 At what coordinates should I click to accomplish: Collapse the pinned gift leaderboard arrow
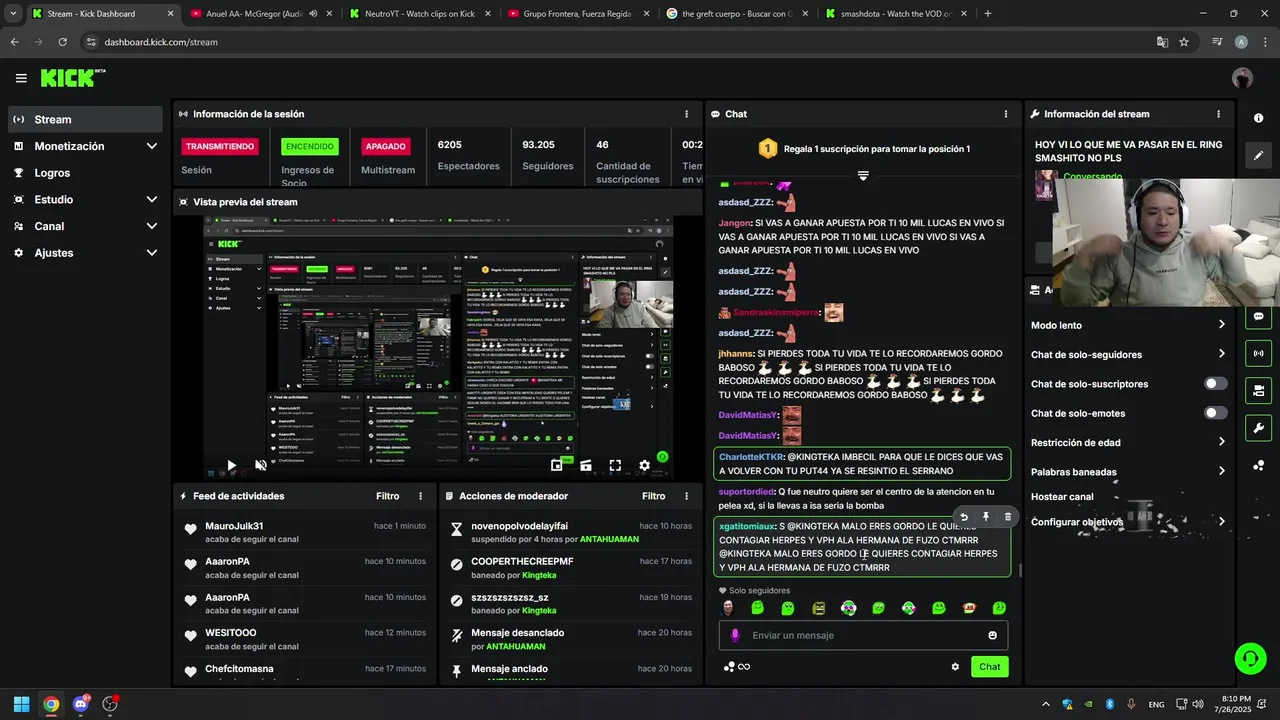(x=863, y=176)
